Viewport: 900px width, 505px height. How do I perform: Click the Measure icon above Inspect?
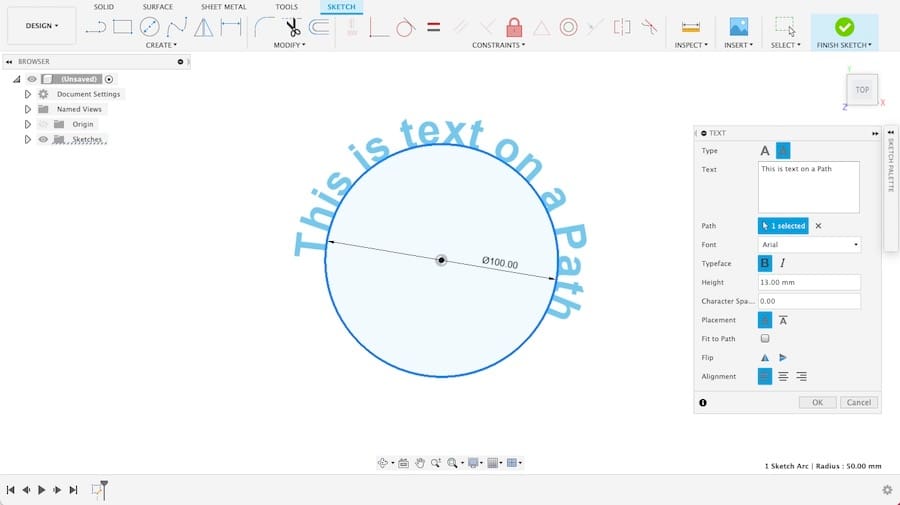(690, 27)
